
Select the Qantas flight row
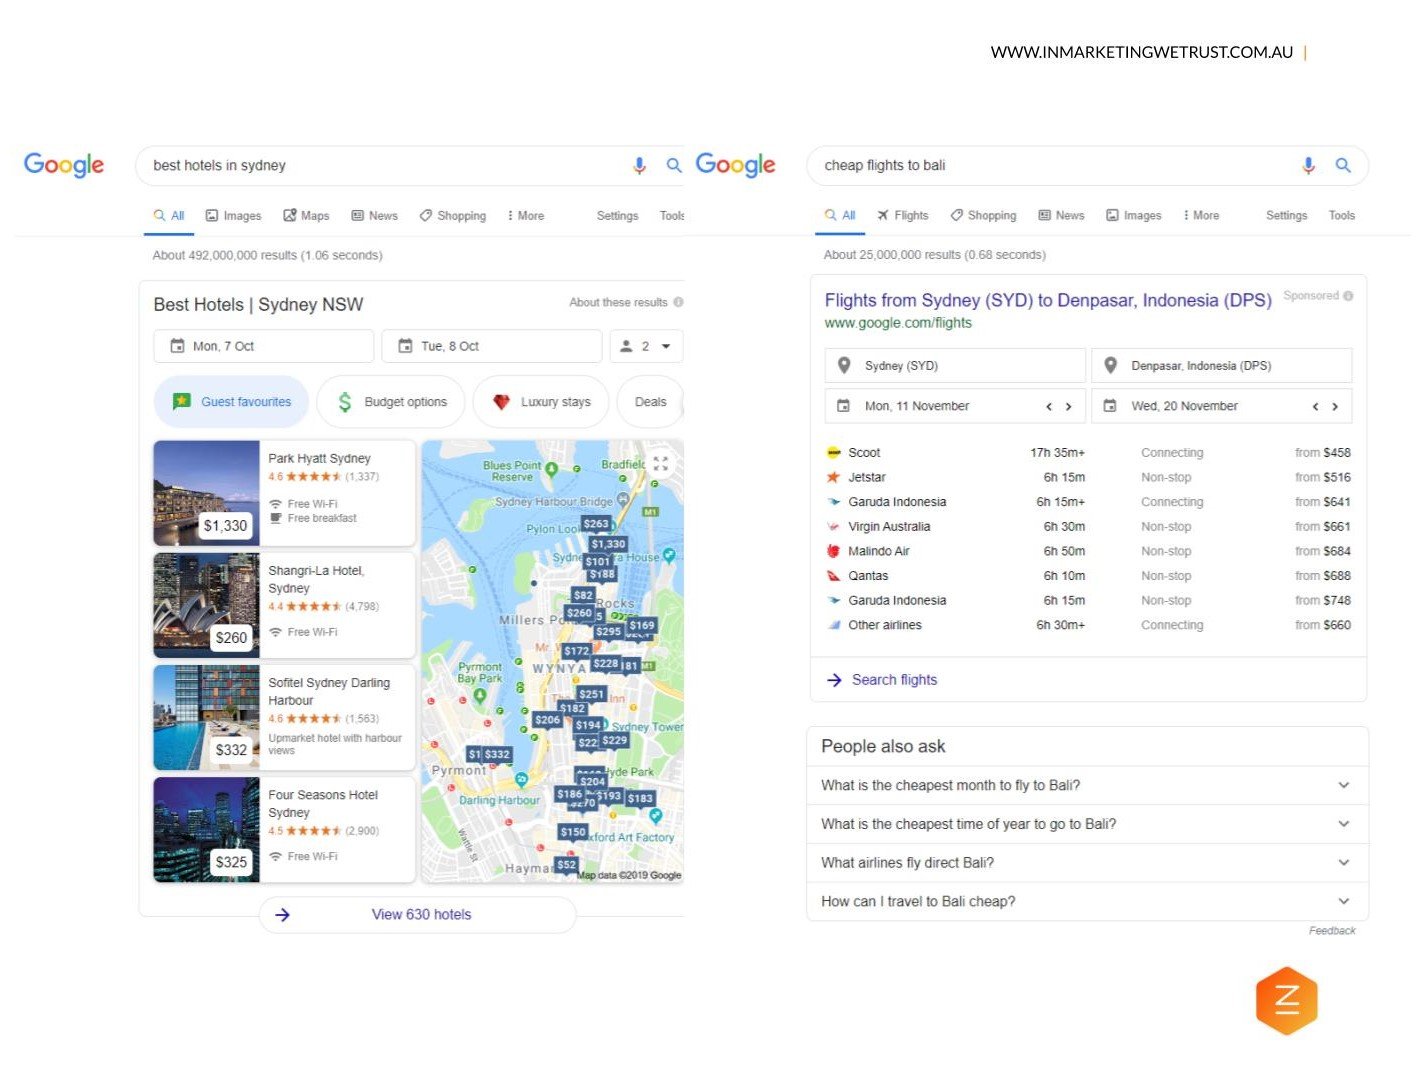1088,576
